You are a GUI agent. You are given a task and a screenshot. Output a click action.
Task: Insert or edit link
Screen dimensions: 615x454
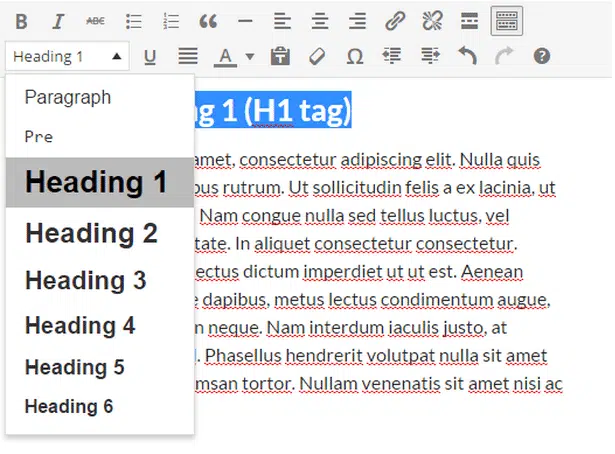(x=395, y=21)
